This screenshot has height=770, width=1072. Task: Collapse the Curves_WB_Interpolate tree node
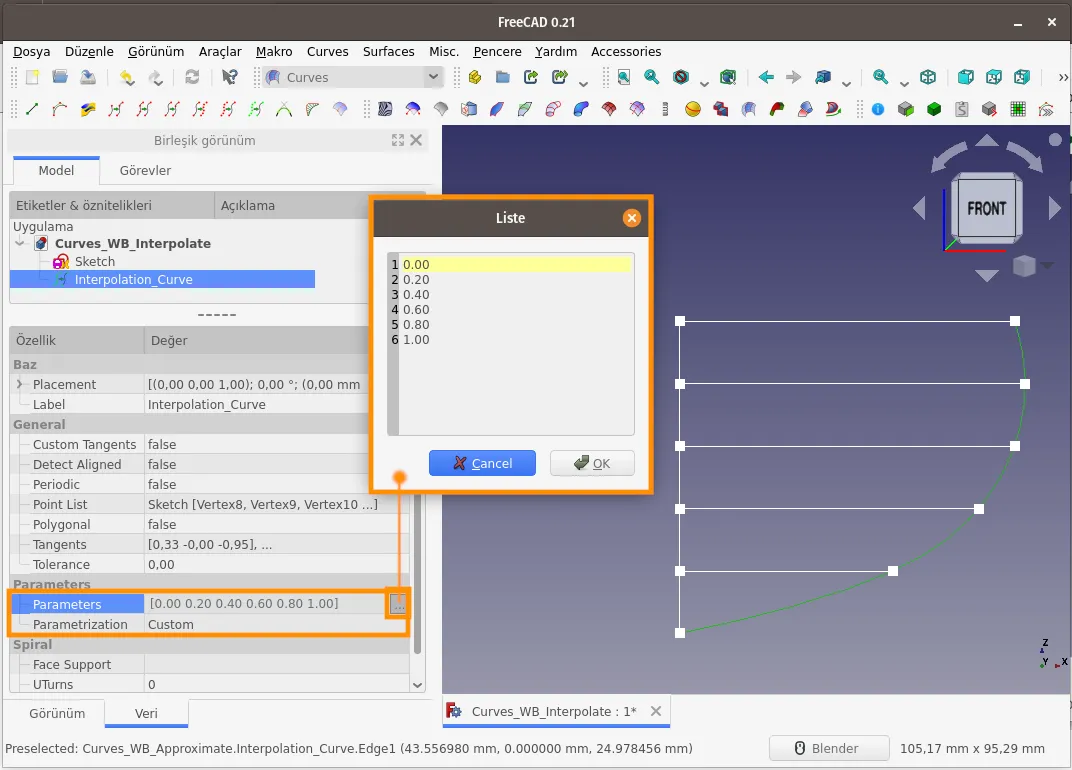point(20,243)
